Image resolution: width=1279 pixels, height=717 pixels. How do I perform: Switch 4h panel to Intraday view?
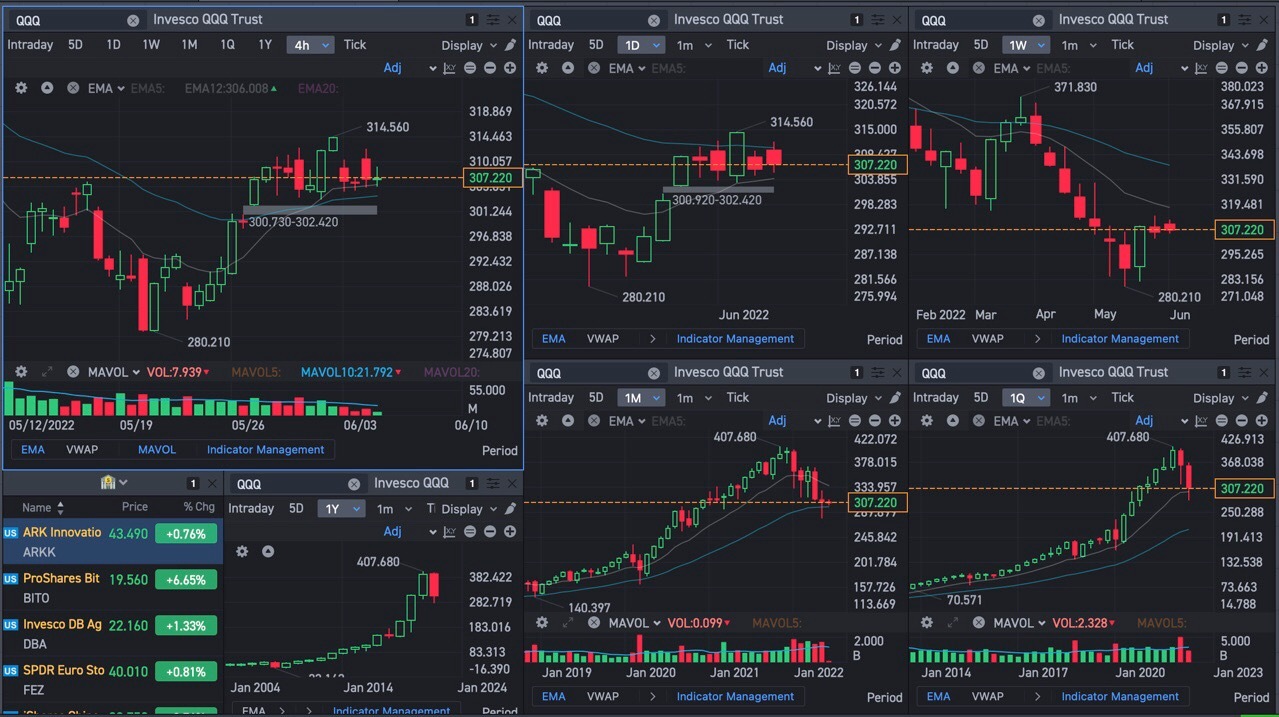click(x=30, y=45)
